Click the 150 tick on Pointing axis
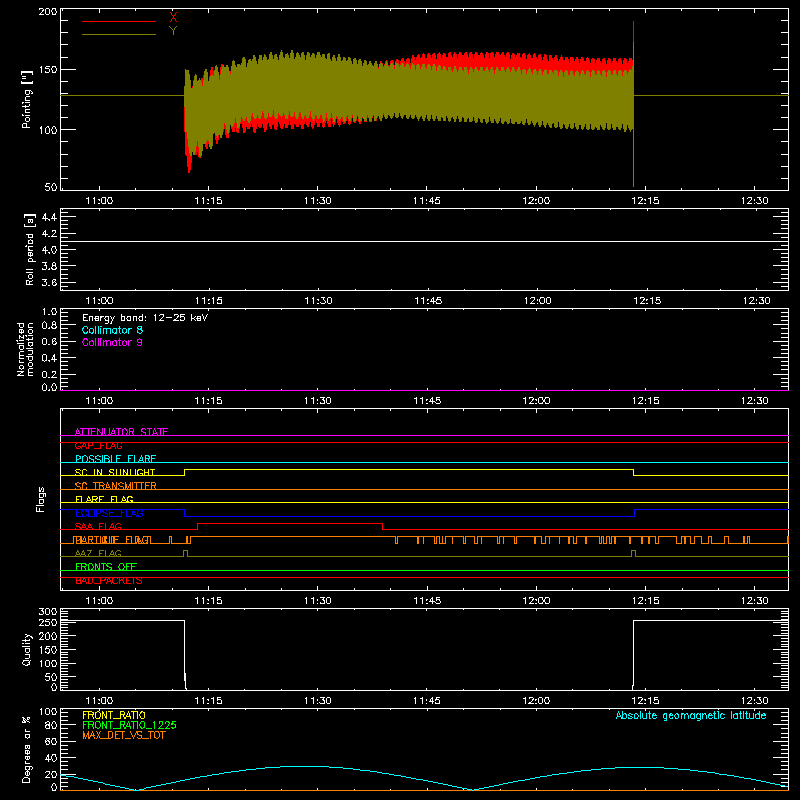 (x=48, y=69)
